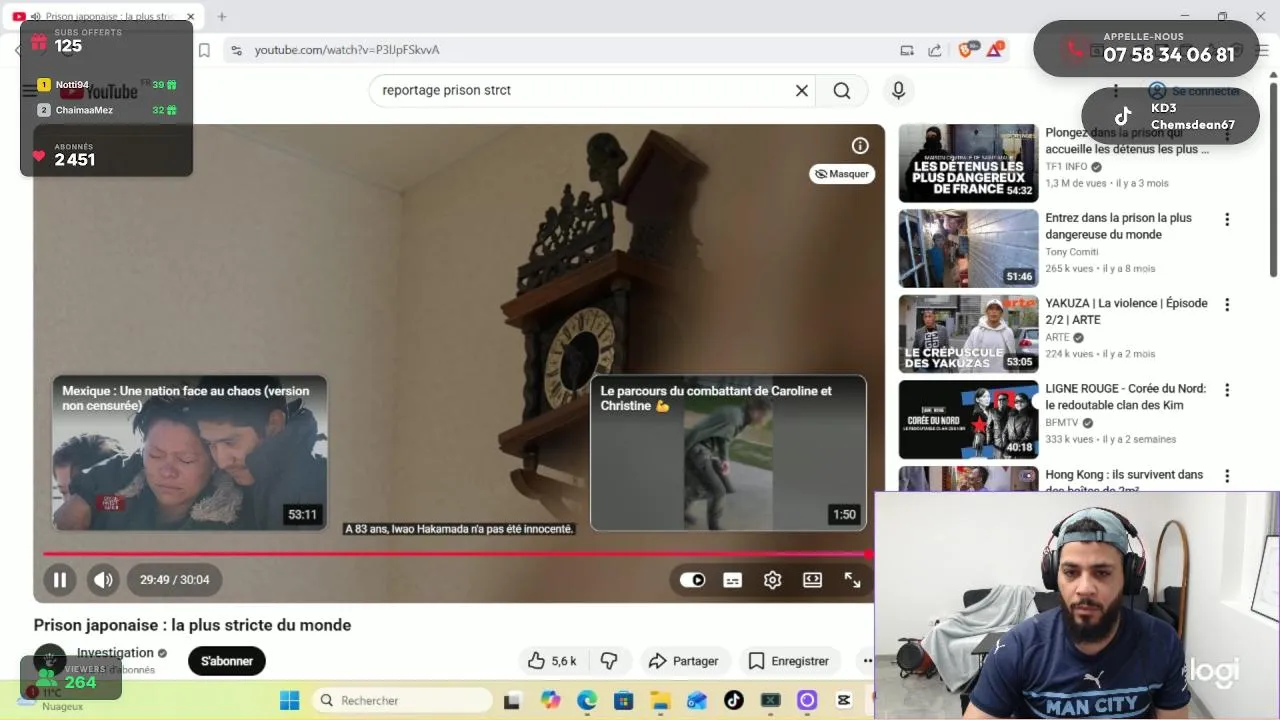Click the share page icon in address bar
This screenshot has width=1280, height=720.
(x=934, y=50)
